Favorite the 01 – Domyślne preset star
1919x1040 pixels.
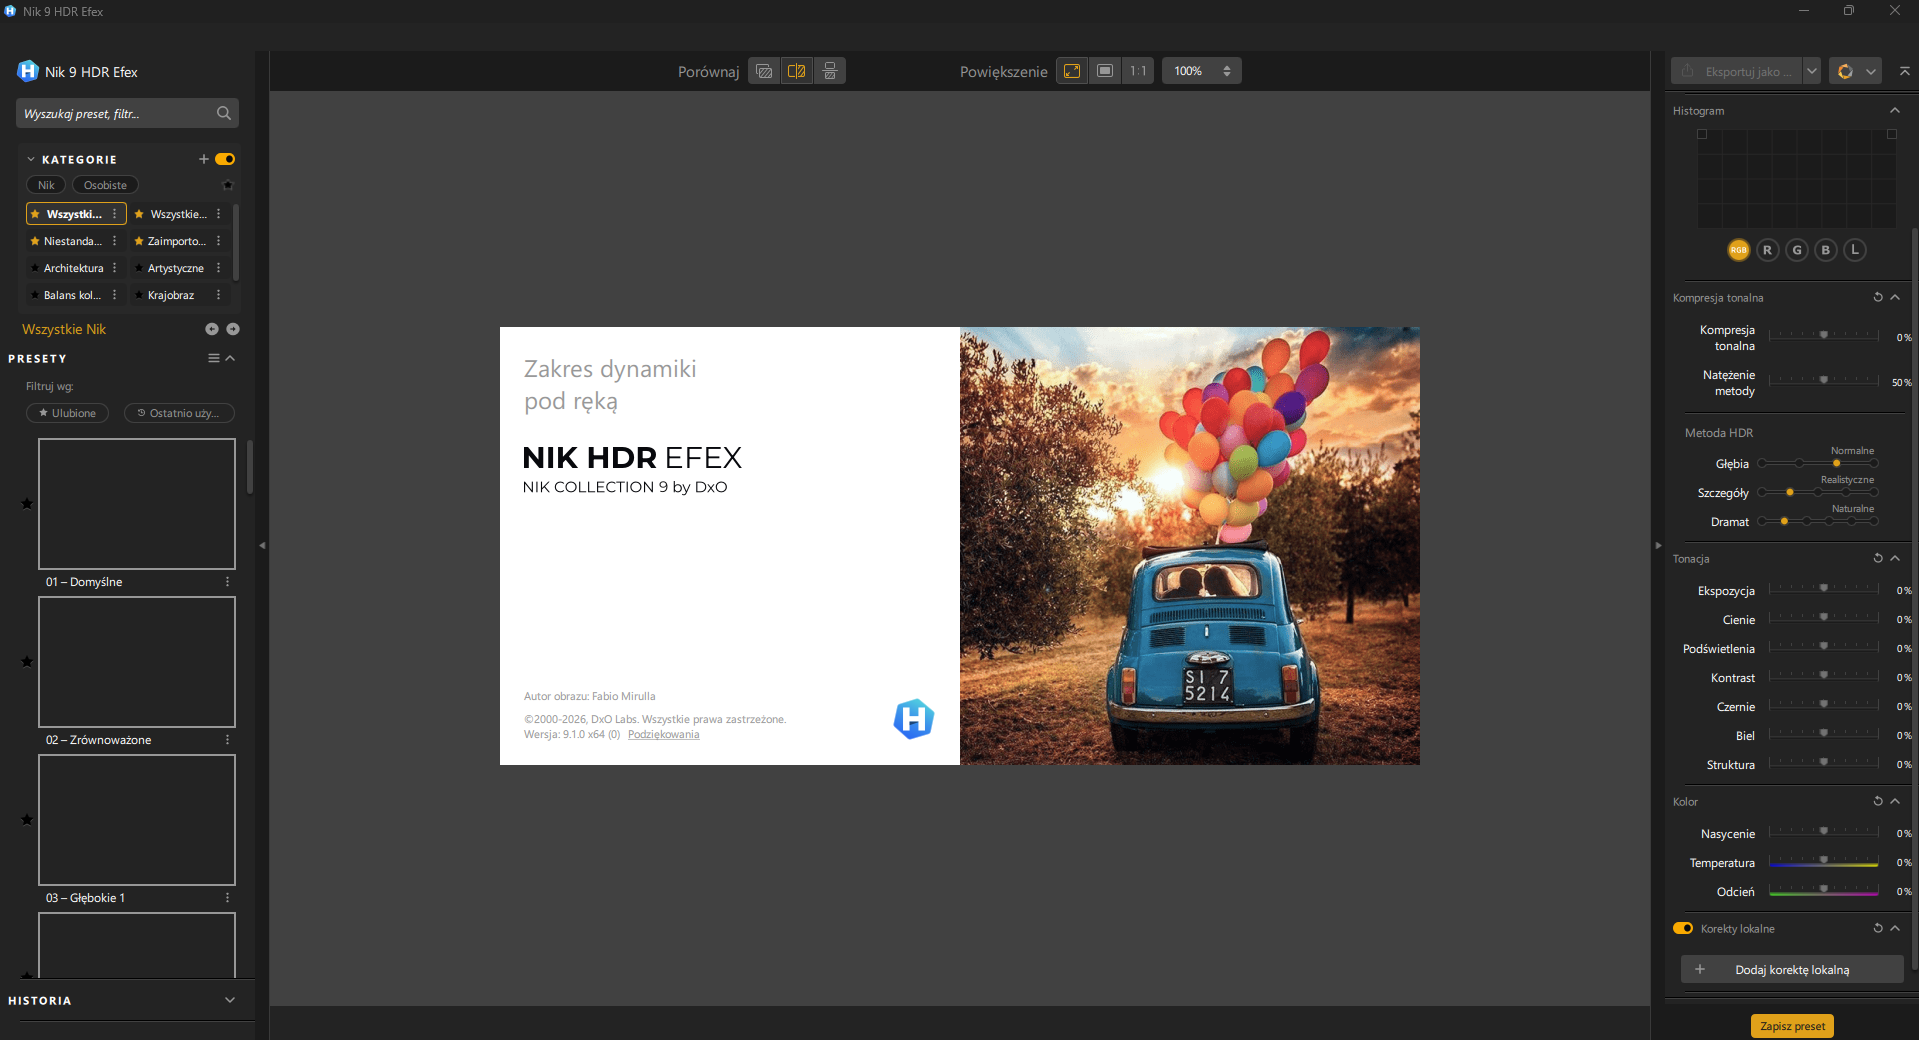point(27,503)
